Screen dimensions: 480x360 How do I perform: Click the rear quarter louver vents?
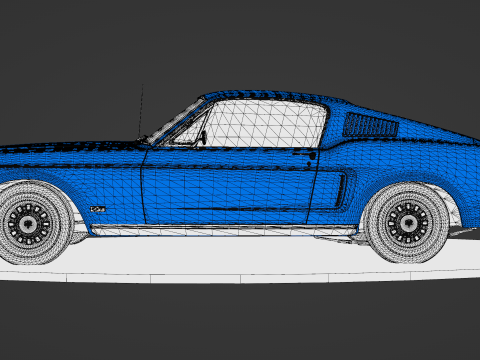coord(371,125)
